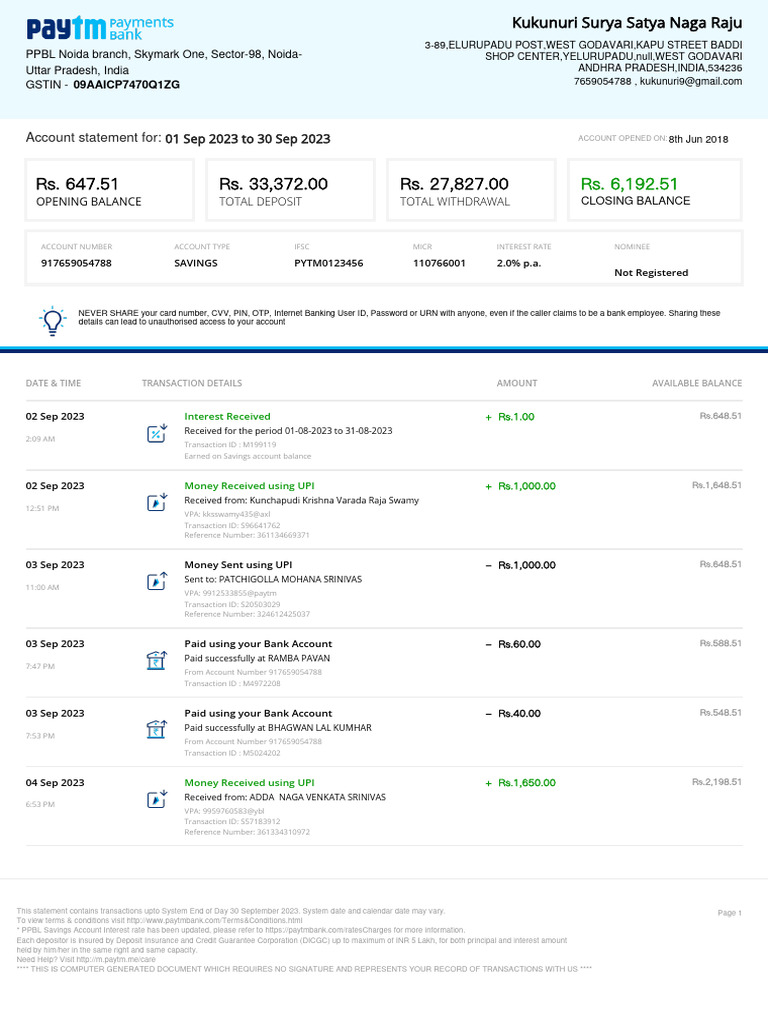Click the bank icon beside RAMBA PAVAN payment
The image size is (768, 1024).
156,660
